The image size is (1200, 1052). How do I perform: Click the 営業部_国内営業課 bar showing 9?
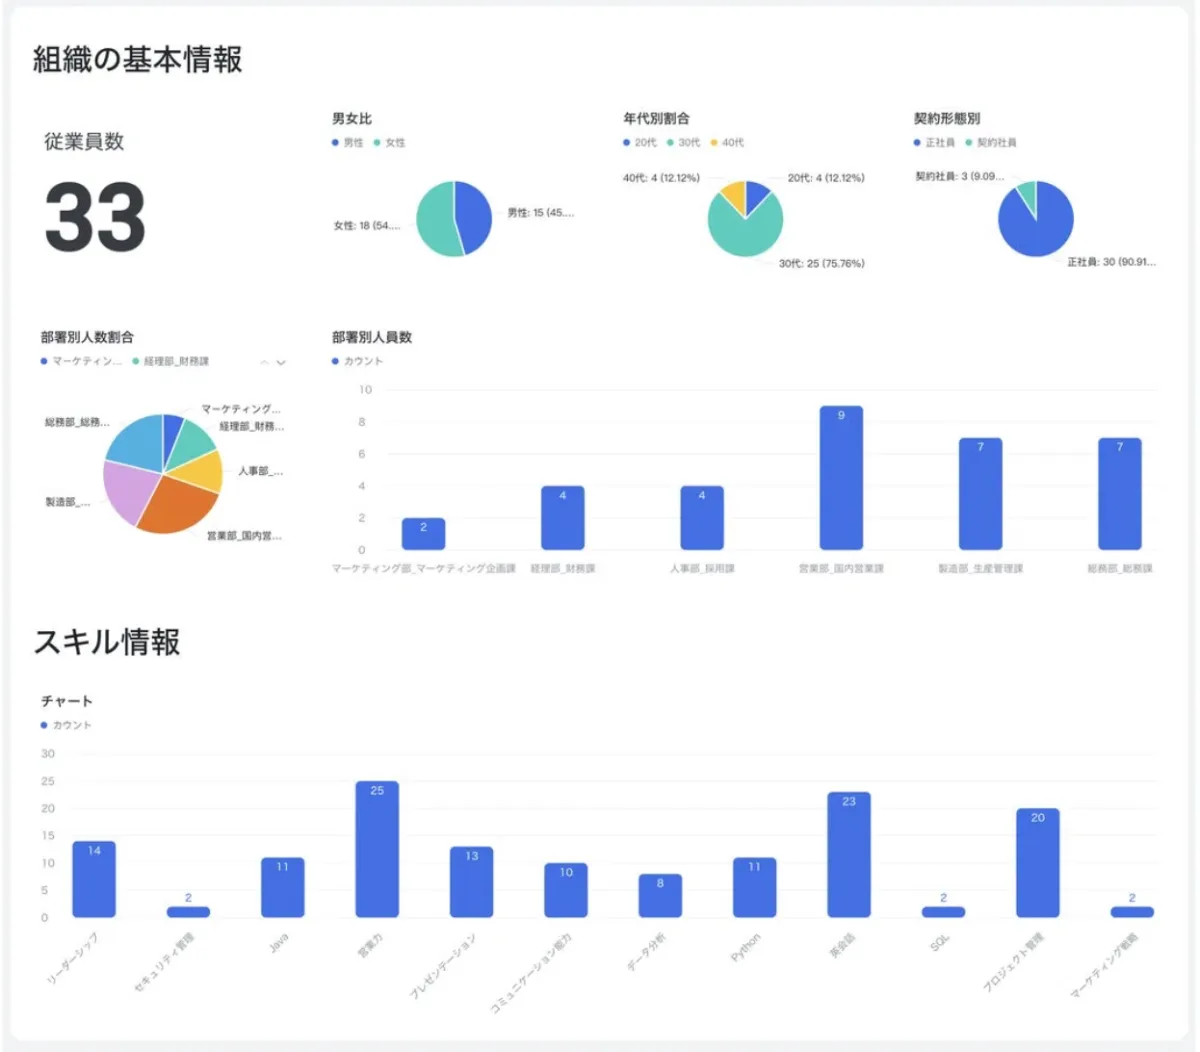click(841, 478)
